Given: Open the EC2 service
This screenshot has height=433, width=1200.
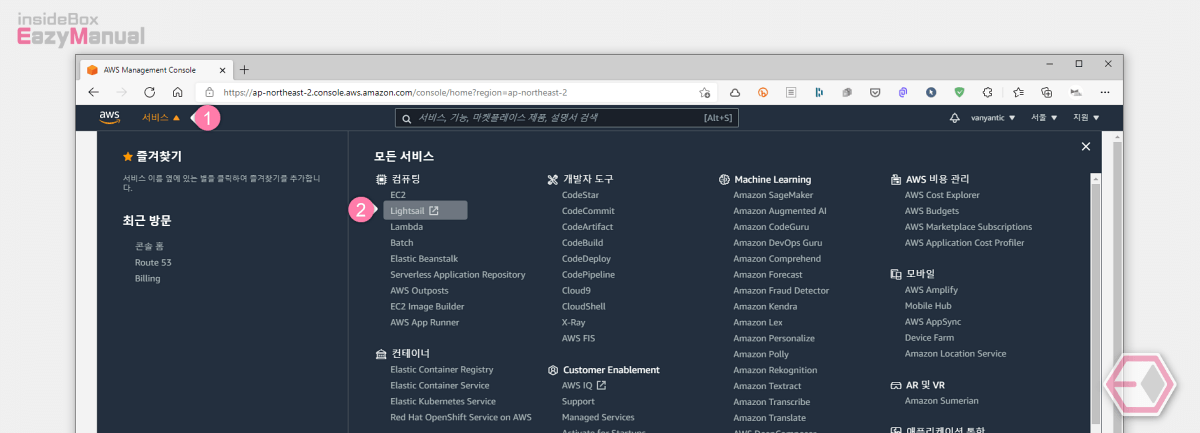Looking at the screenshot, I should [398, 195].
